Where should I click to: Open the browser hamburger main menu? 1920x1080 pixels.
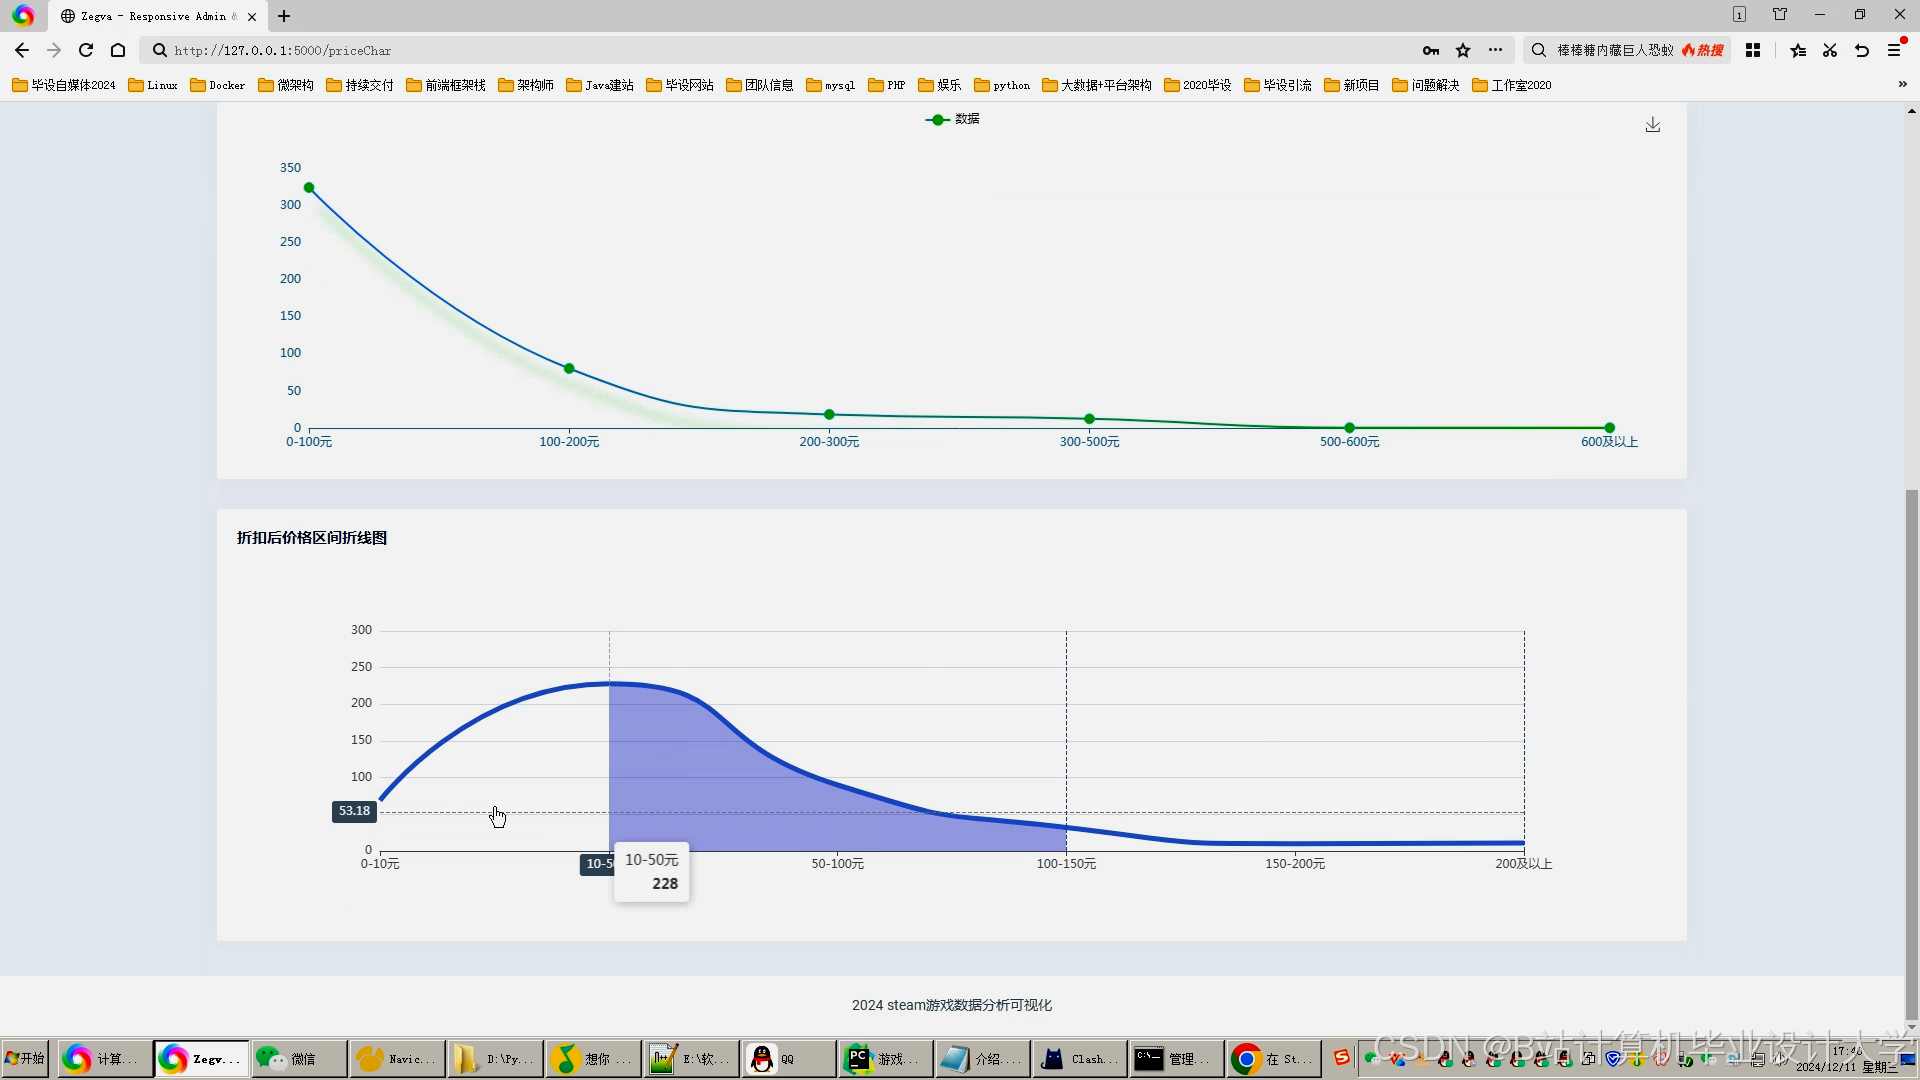[1894, 50]
